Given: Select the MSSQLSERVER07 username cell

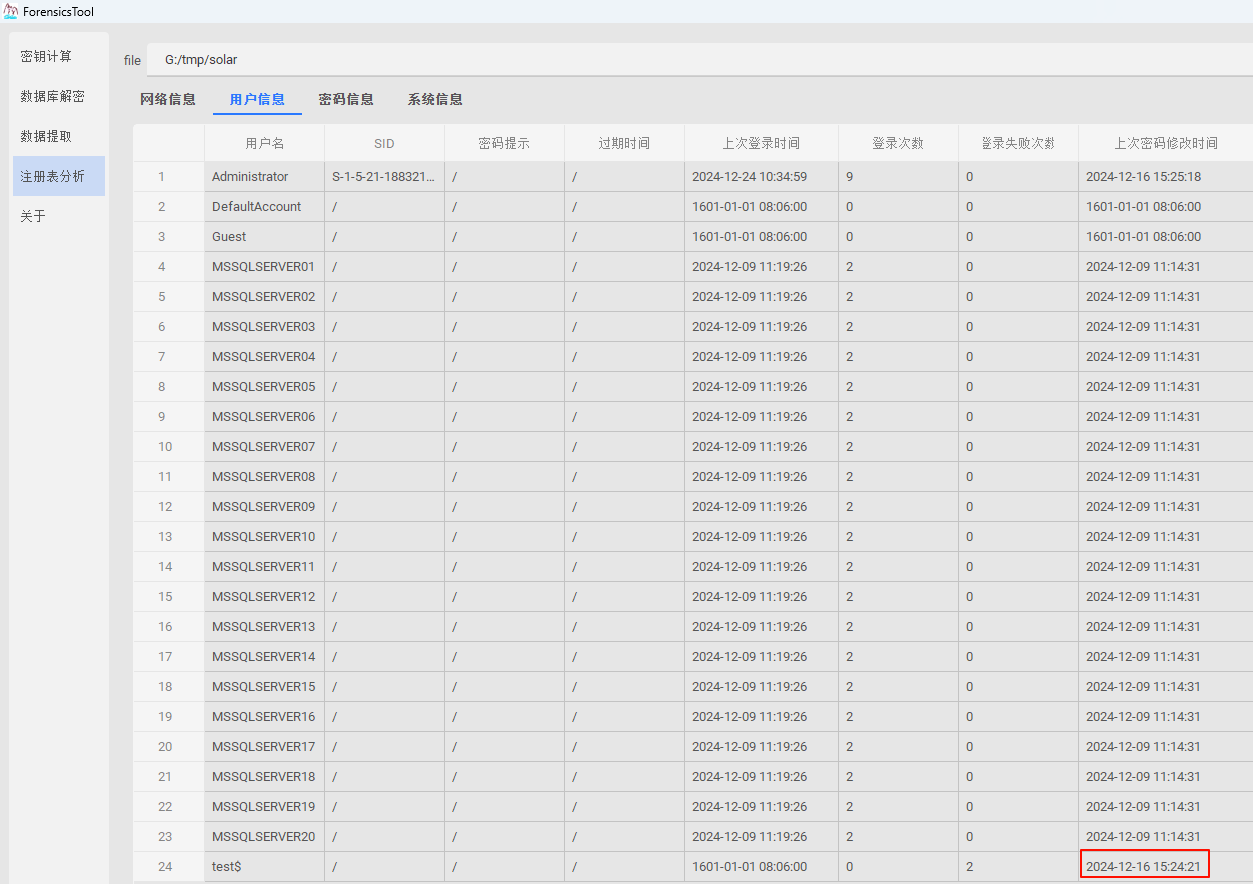Looking at the screenshot, I should [x=265, y=447].
